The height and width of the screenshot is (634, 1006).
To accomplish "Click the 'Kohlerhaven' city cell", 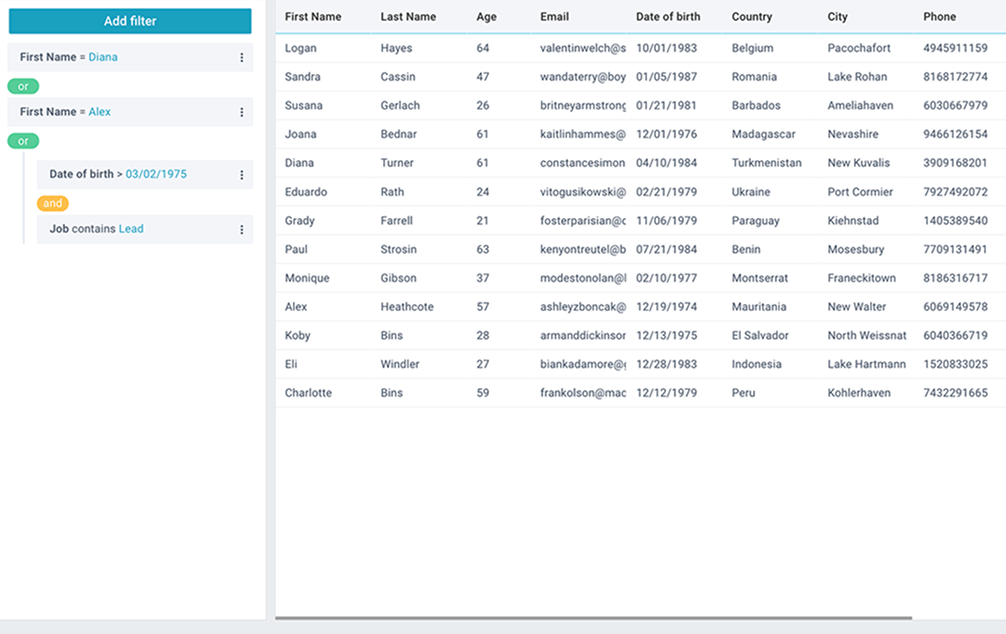I will point(858,393).
